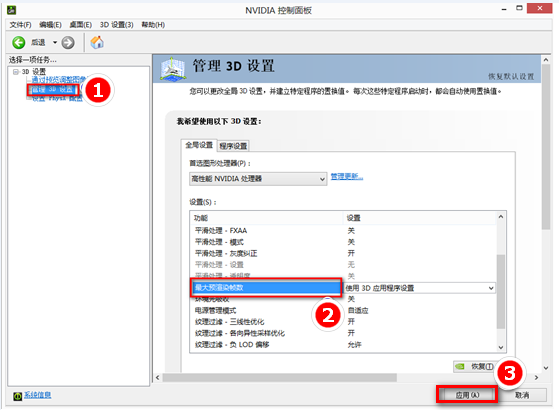Select 通过预览调整图像设置 in the tree

[59, 80]
